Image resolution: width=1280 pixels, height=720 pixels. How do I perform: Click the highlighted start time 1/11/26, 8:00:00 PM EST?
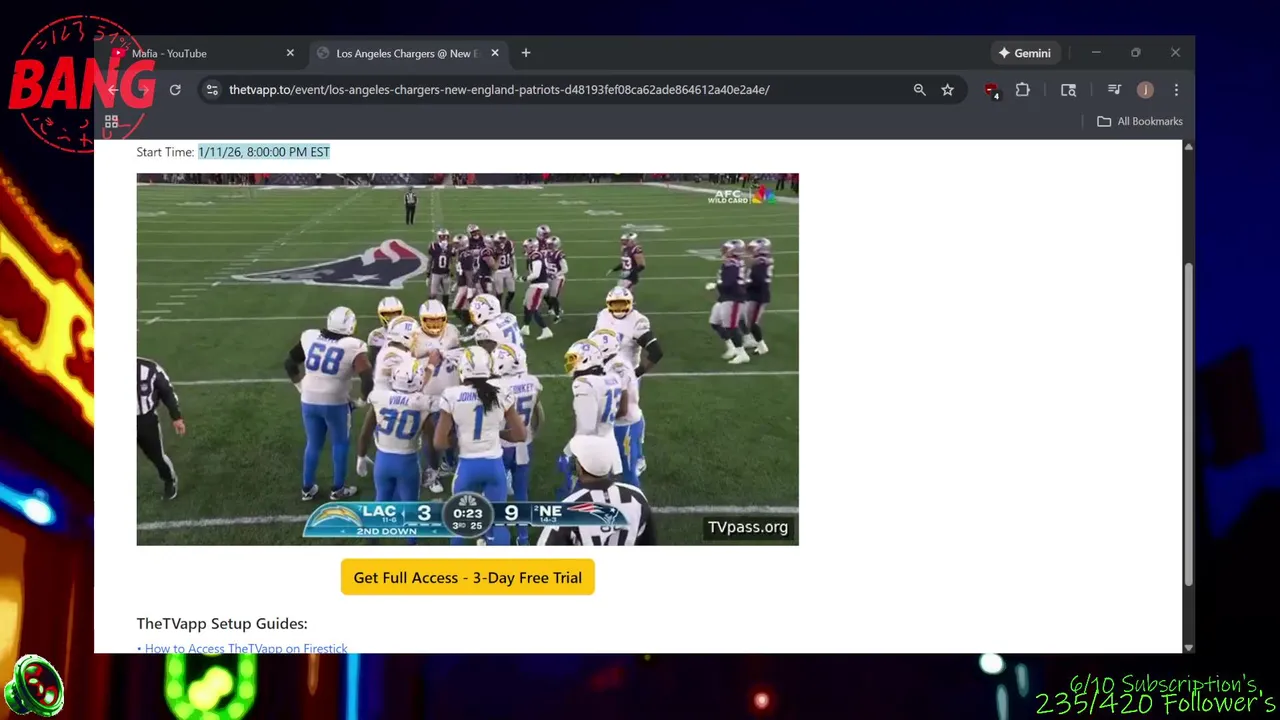(264, 152)
